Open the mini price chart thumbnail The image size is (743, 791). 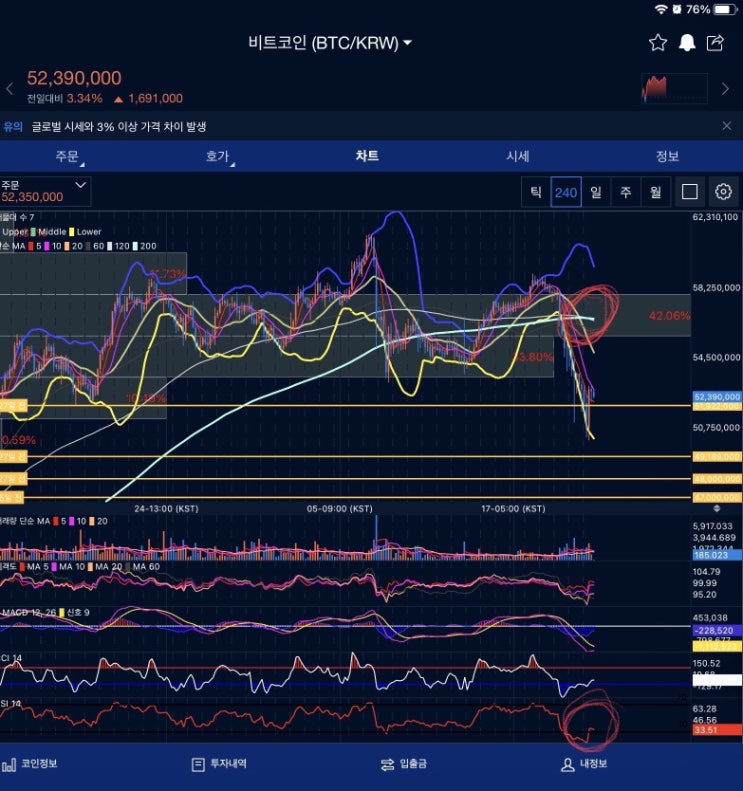click(x=674, y=88)
